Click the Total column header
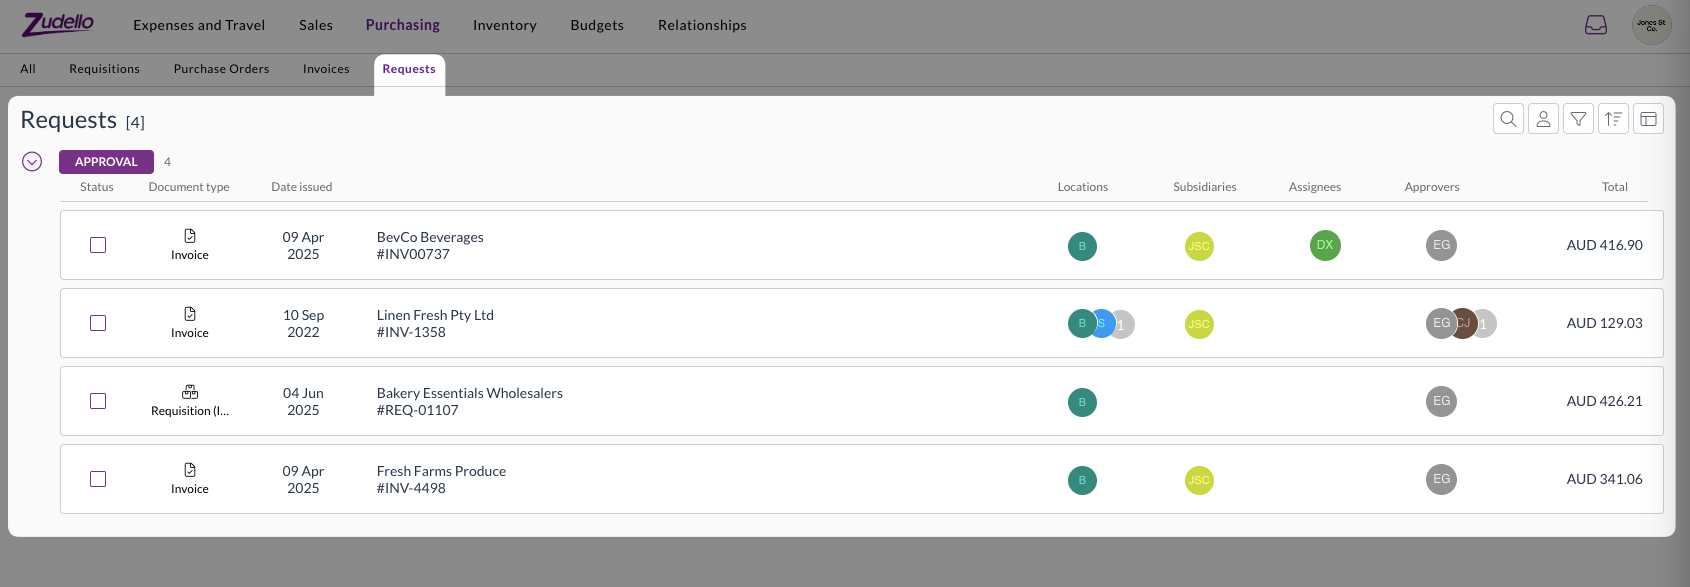Image resolution: width=1690 pixels, height=587 pixels. click(1614, 187)
